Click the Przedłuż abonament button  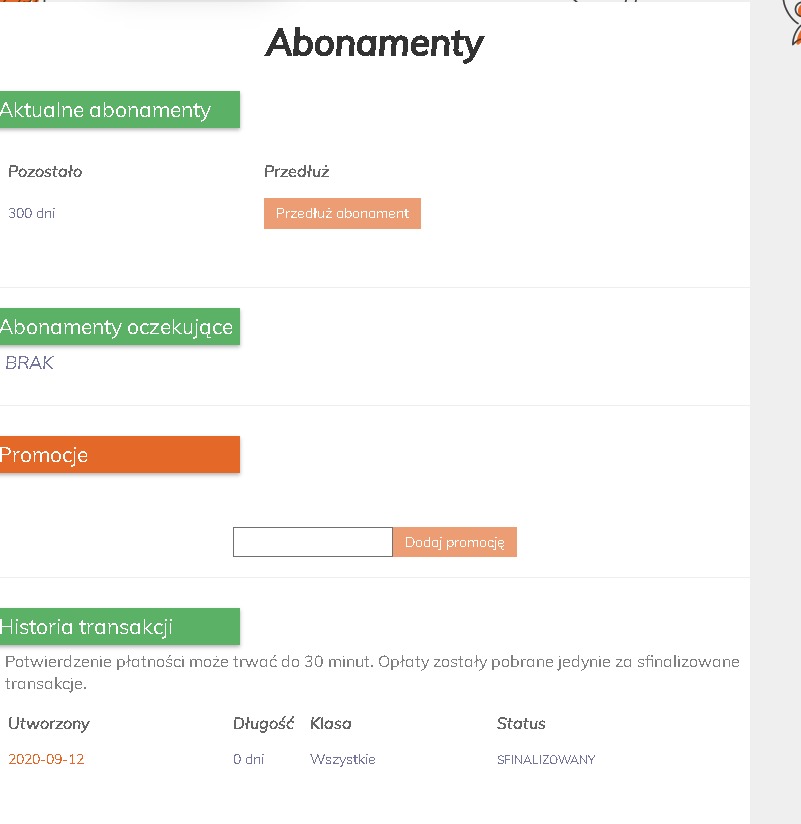(342, 213)
